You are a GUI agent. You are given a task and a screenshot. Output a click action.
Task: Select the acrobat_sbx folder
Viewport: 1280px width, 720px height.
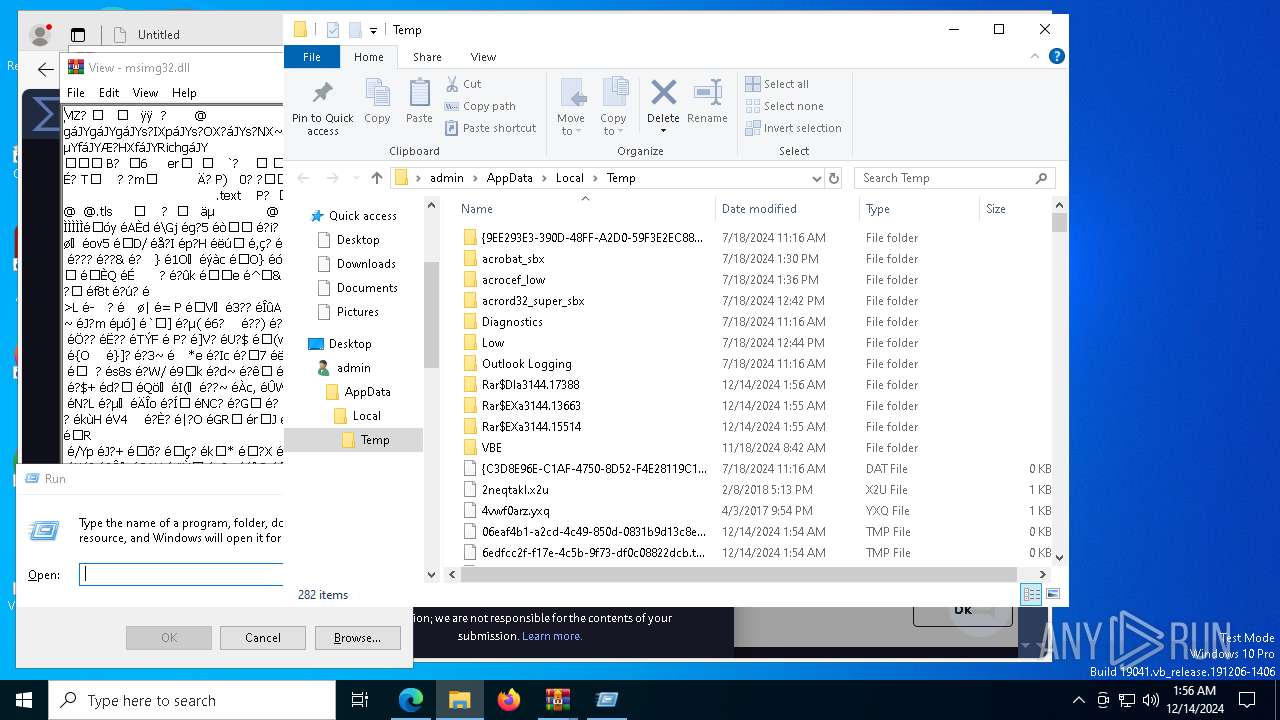(513, 259)
